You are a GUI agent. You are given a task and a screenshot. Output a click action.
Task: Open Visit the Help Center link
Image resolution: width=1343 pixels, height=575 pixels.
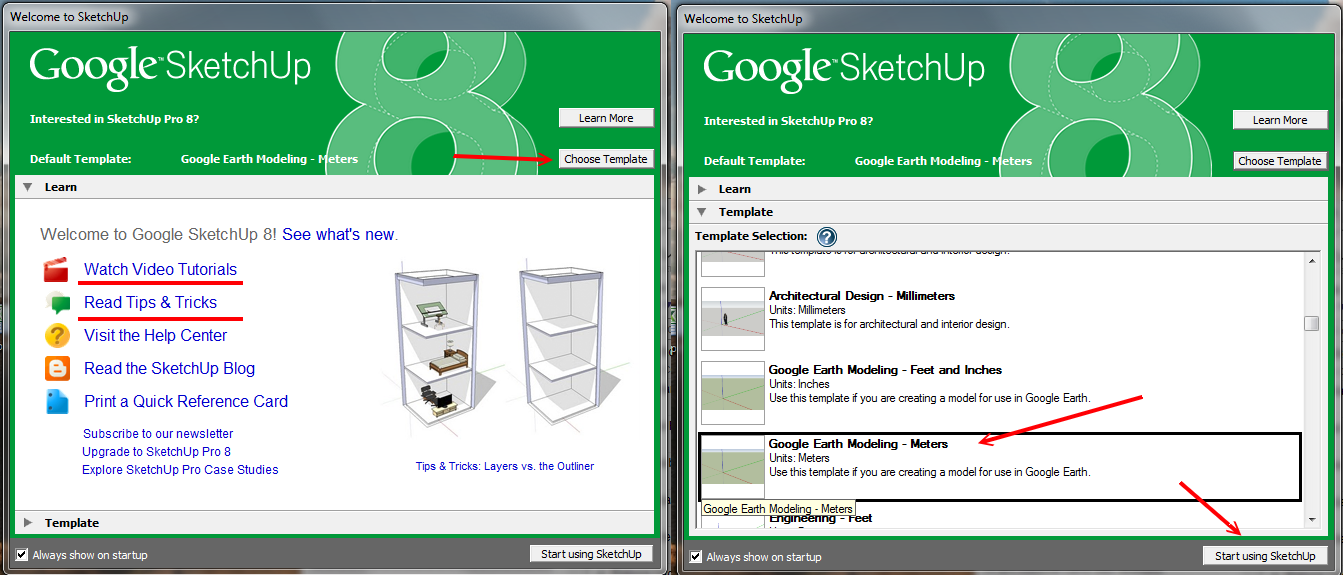coord(155,335)
